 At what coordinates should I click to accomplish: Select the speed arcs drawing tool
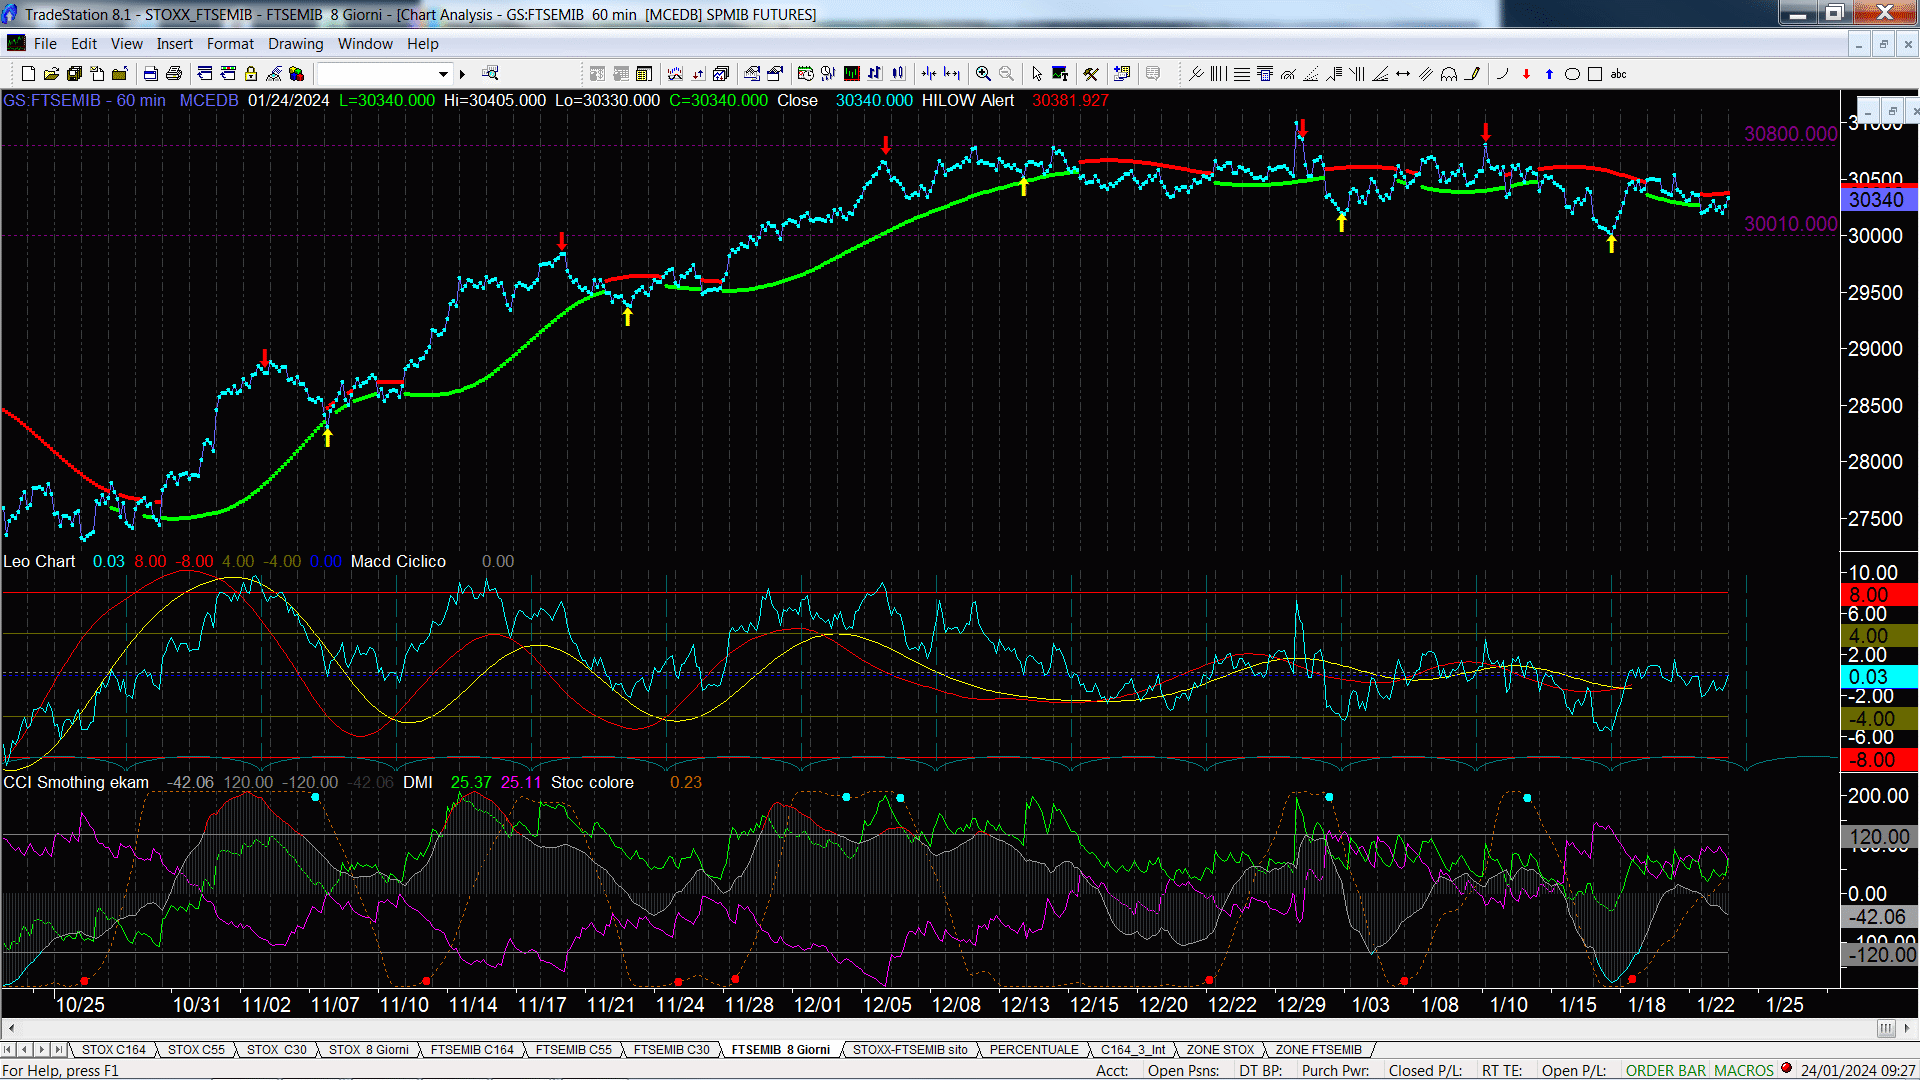1288,73
